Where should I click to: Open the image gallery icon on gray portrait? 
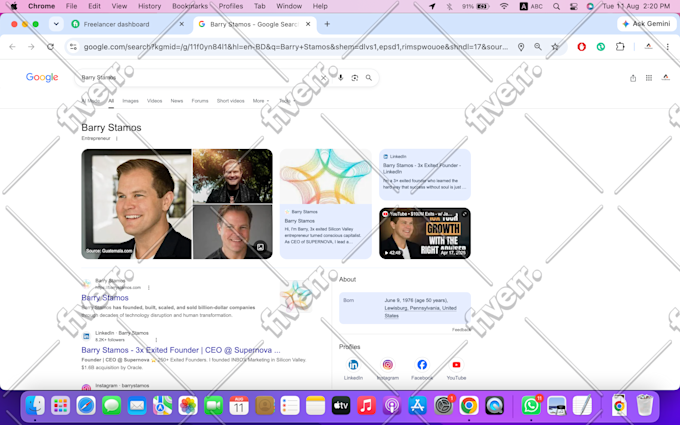point(260,247)
